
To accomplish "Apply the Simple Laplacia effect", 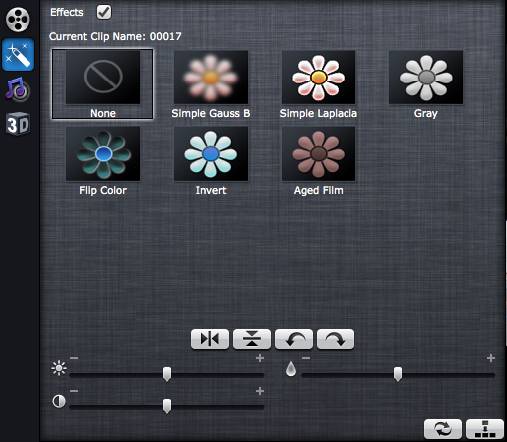I will (318, 84).
